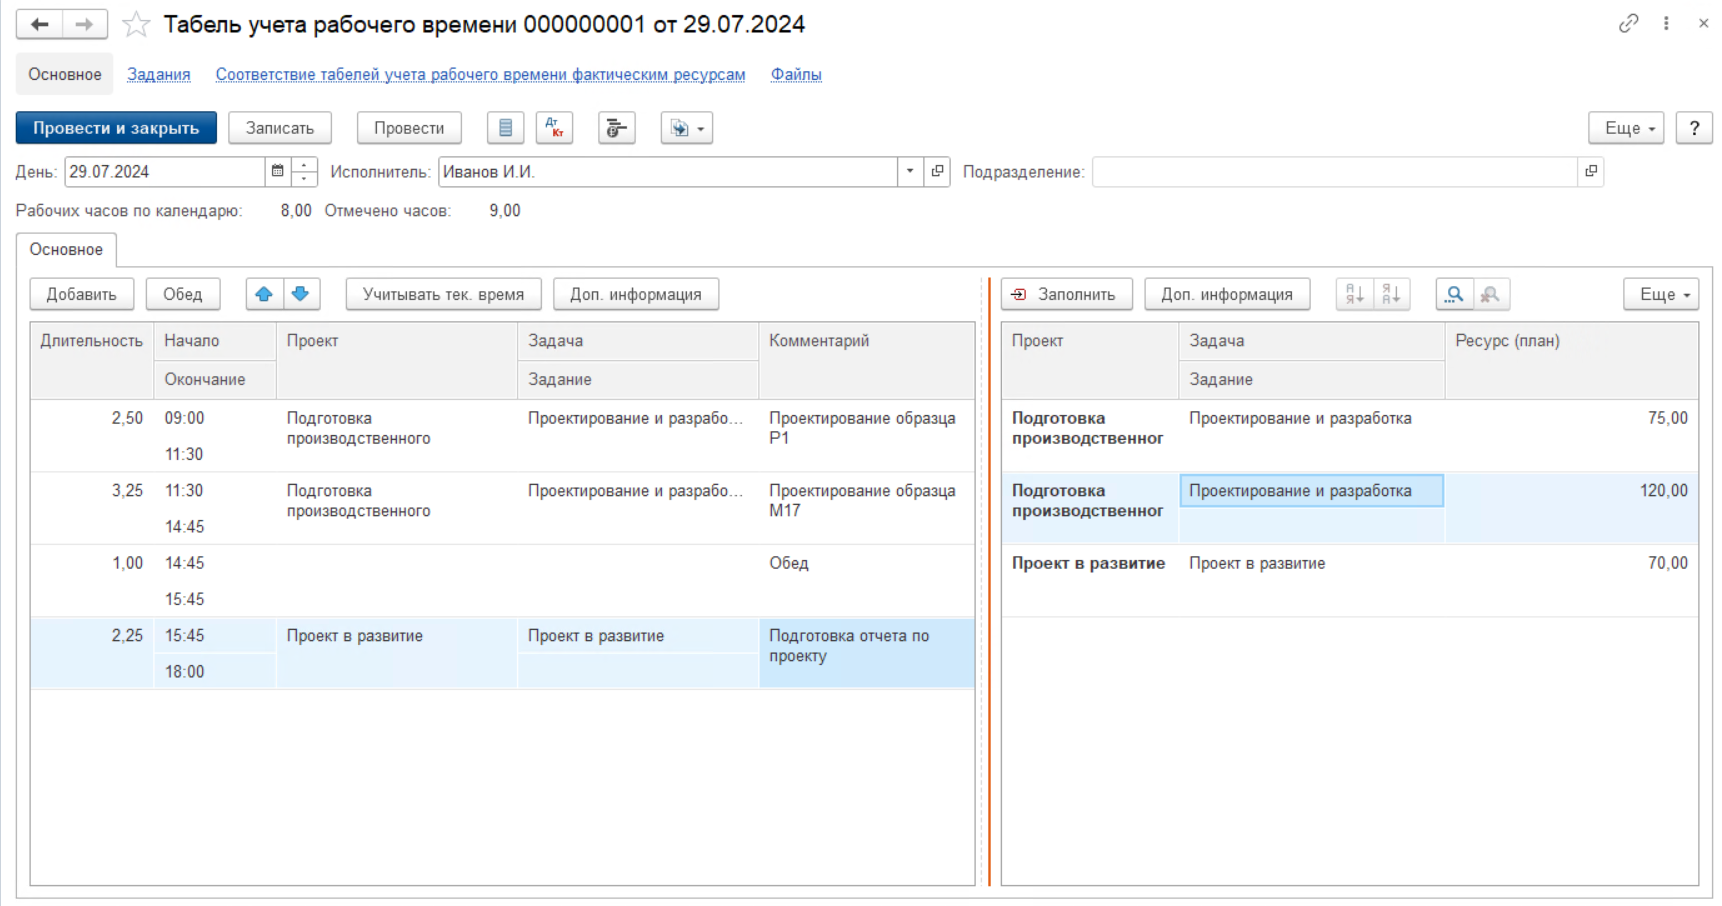Click into the Подразделение input field
The width and height of the screenshot is (1722, 906).
coord(1333,172)
